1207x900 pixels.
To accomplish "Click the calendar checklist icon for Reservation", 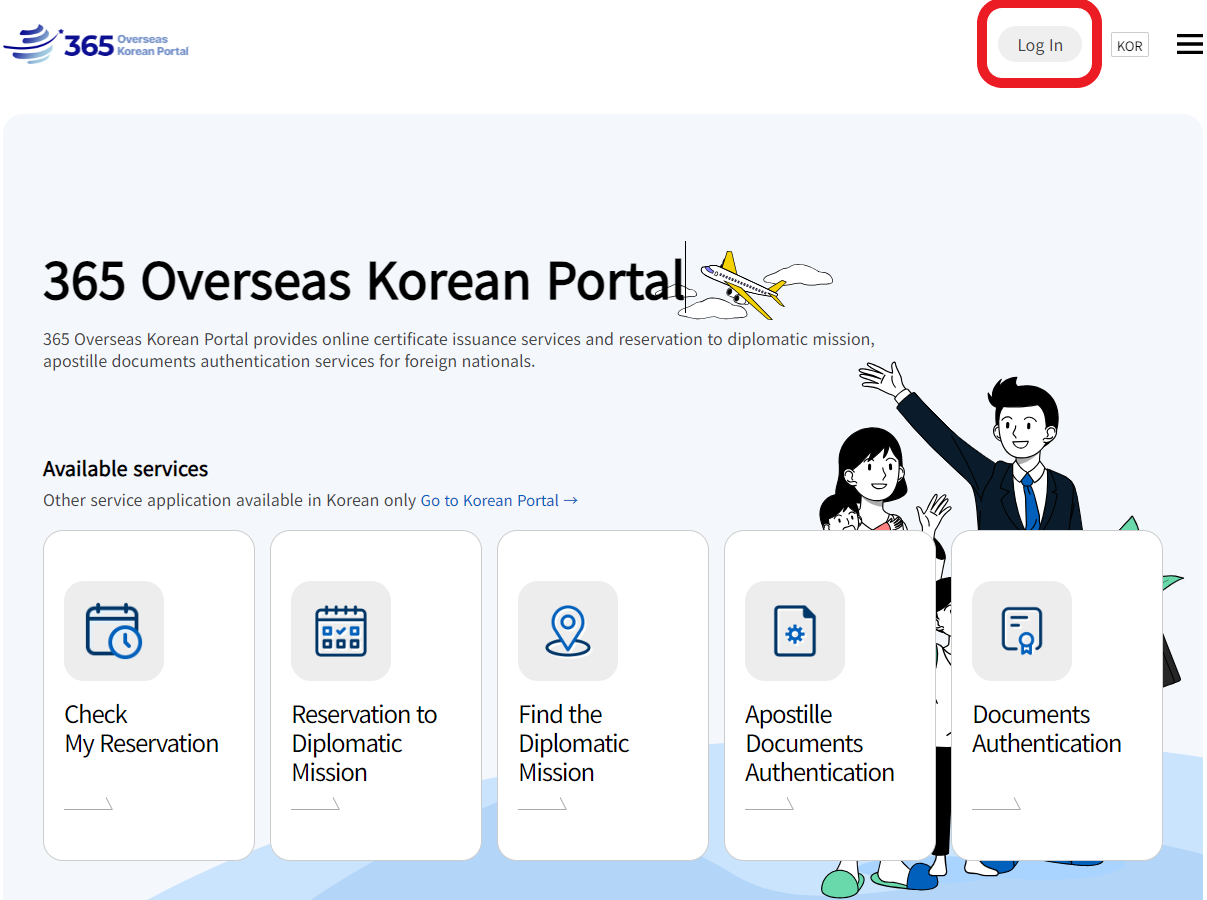I will (341, 631).
